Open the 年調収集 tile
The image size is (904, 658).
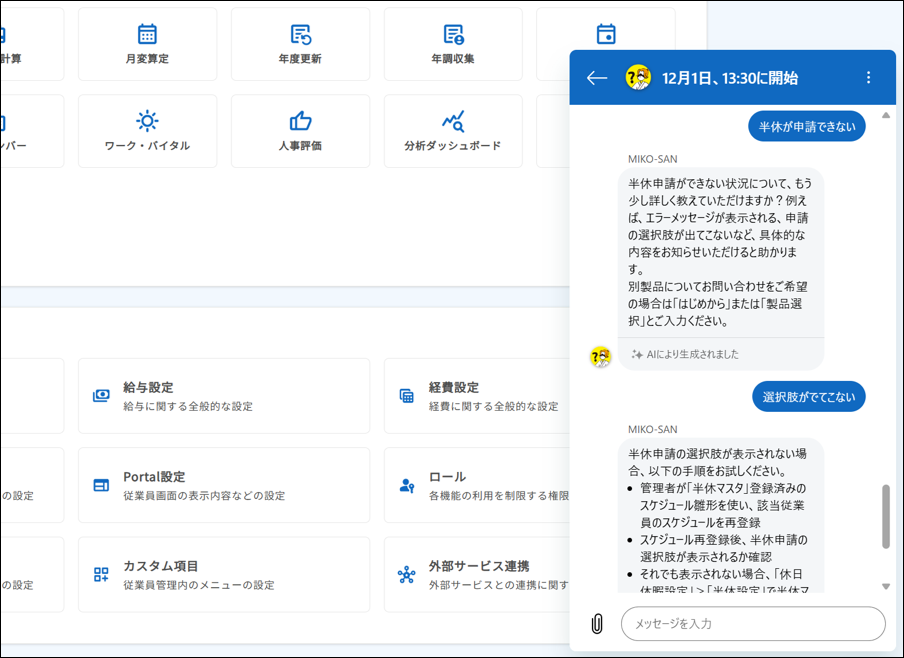point(453,44)
